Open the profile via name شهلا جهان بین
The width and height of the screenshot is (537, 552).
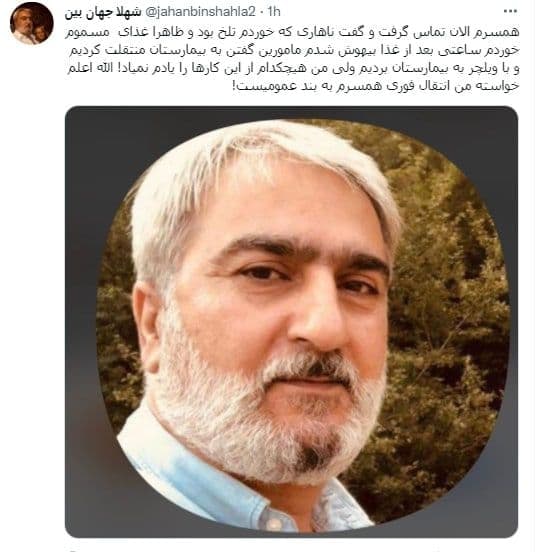click(103, 12)
